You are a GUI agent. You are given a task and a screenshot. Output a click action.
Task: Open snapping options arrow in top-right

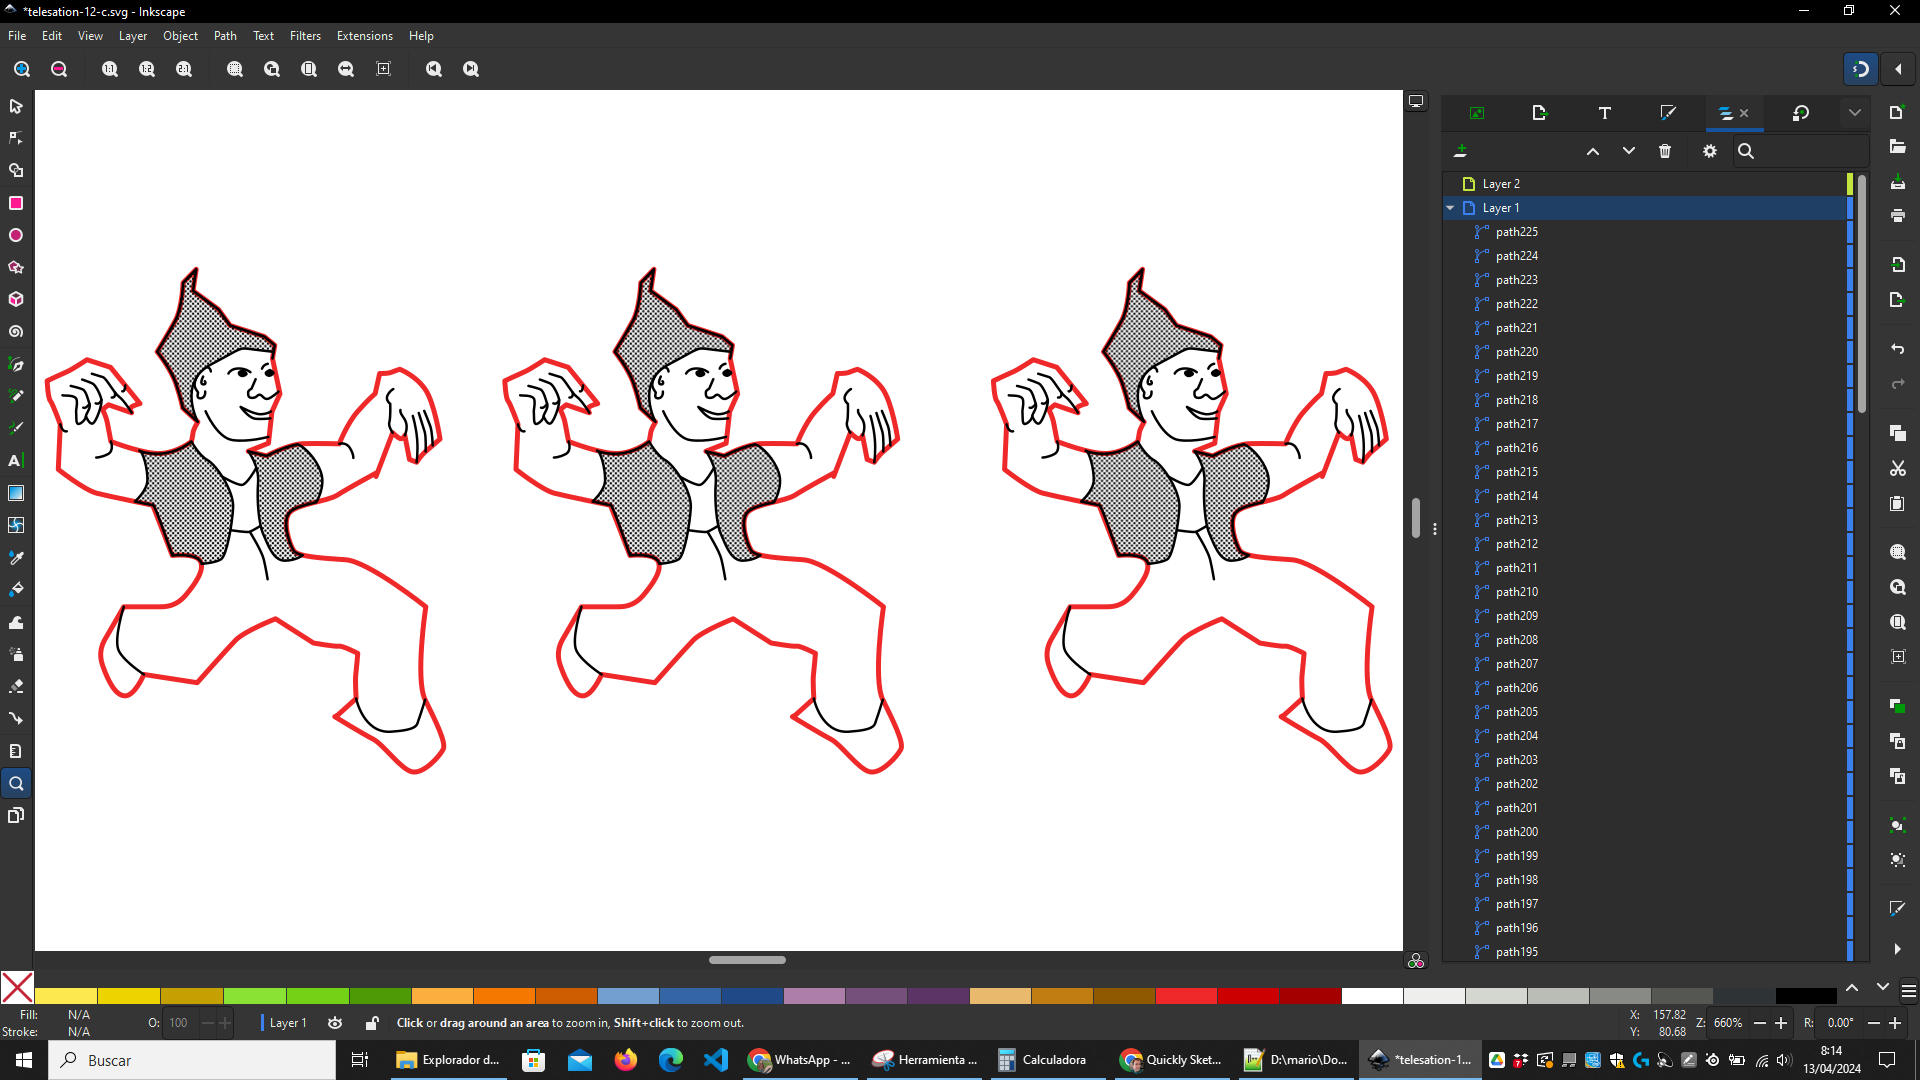tap(1898, 69)
